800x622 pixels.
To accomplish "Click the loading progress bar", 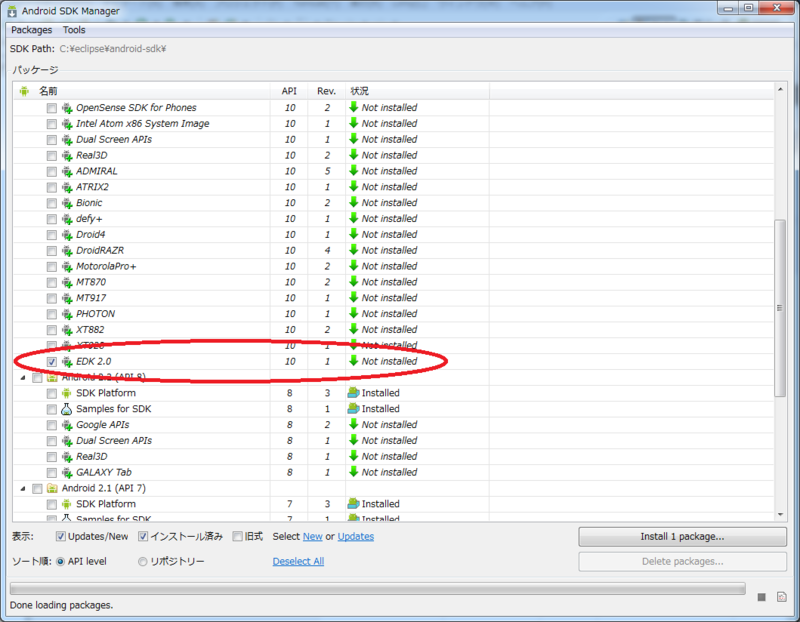I will tap(378, 589).
